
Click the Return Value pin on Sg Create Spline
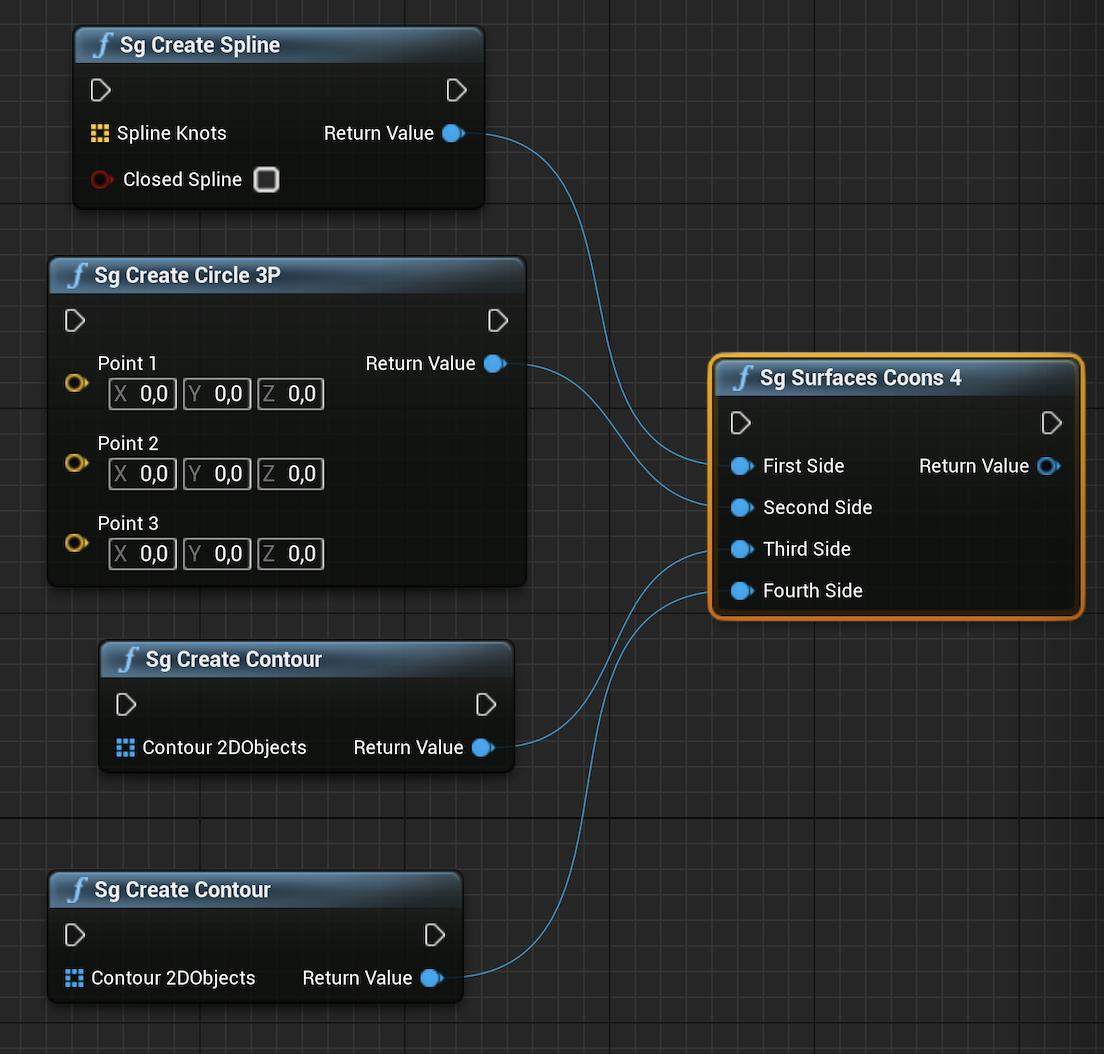[453, 133]
